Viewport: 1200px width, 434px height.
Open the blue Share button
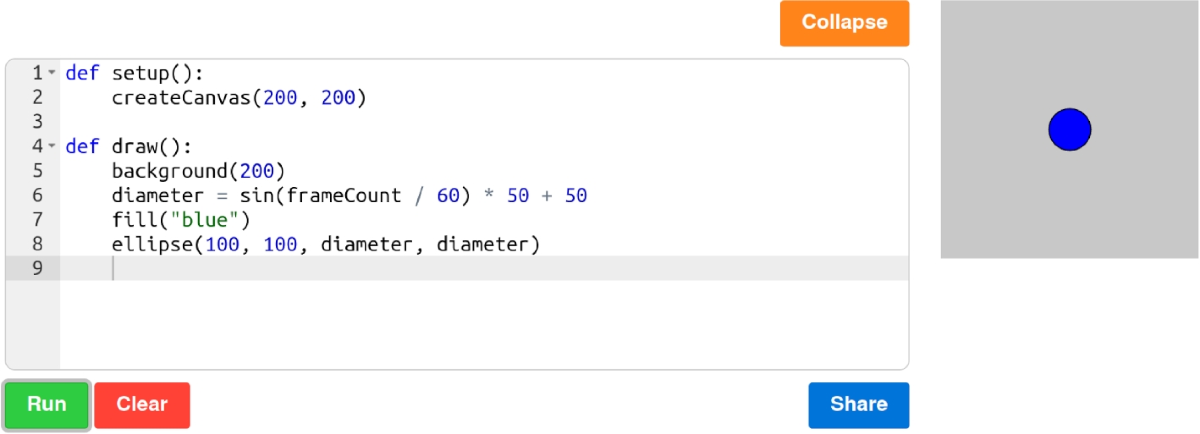click(859, 405)
